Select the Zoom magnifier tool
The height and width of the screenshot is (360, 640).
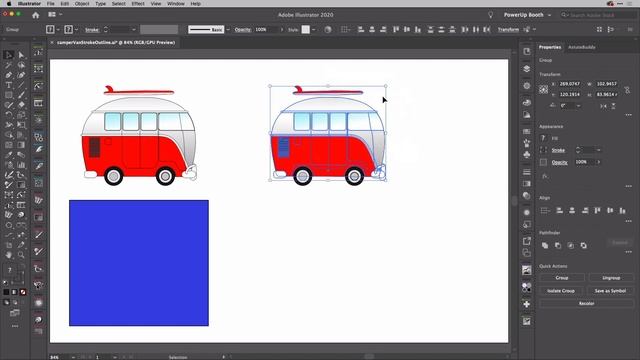pyautogui.click(x=21, y=255)
